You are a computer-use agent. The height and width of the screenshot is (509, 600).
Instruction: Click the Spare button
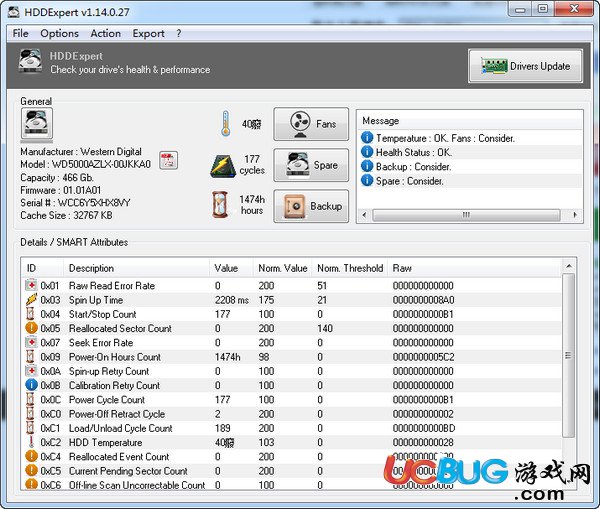coord(311,165)
